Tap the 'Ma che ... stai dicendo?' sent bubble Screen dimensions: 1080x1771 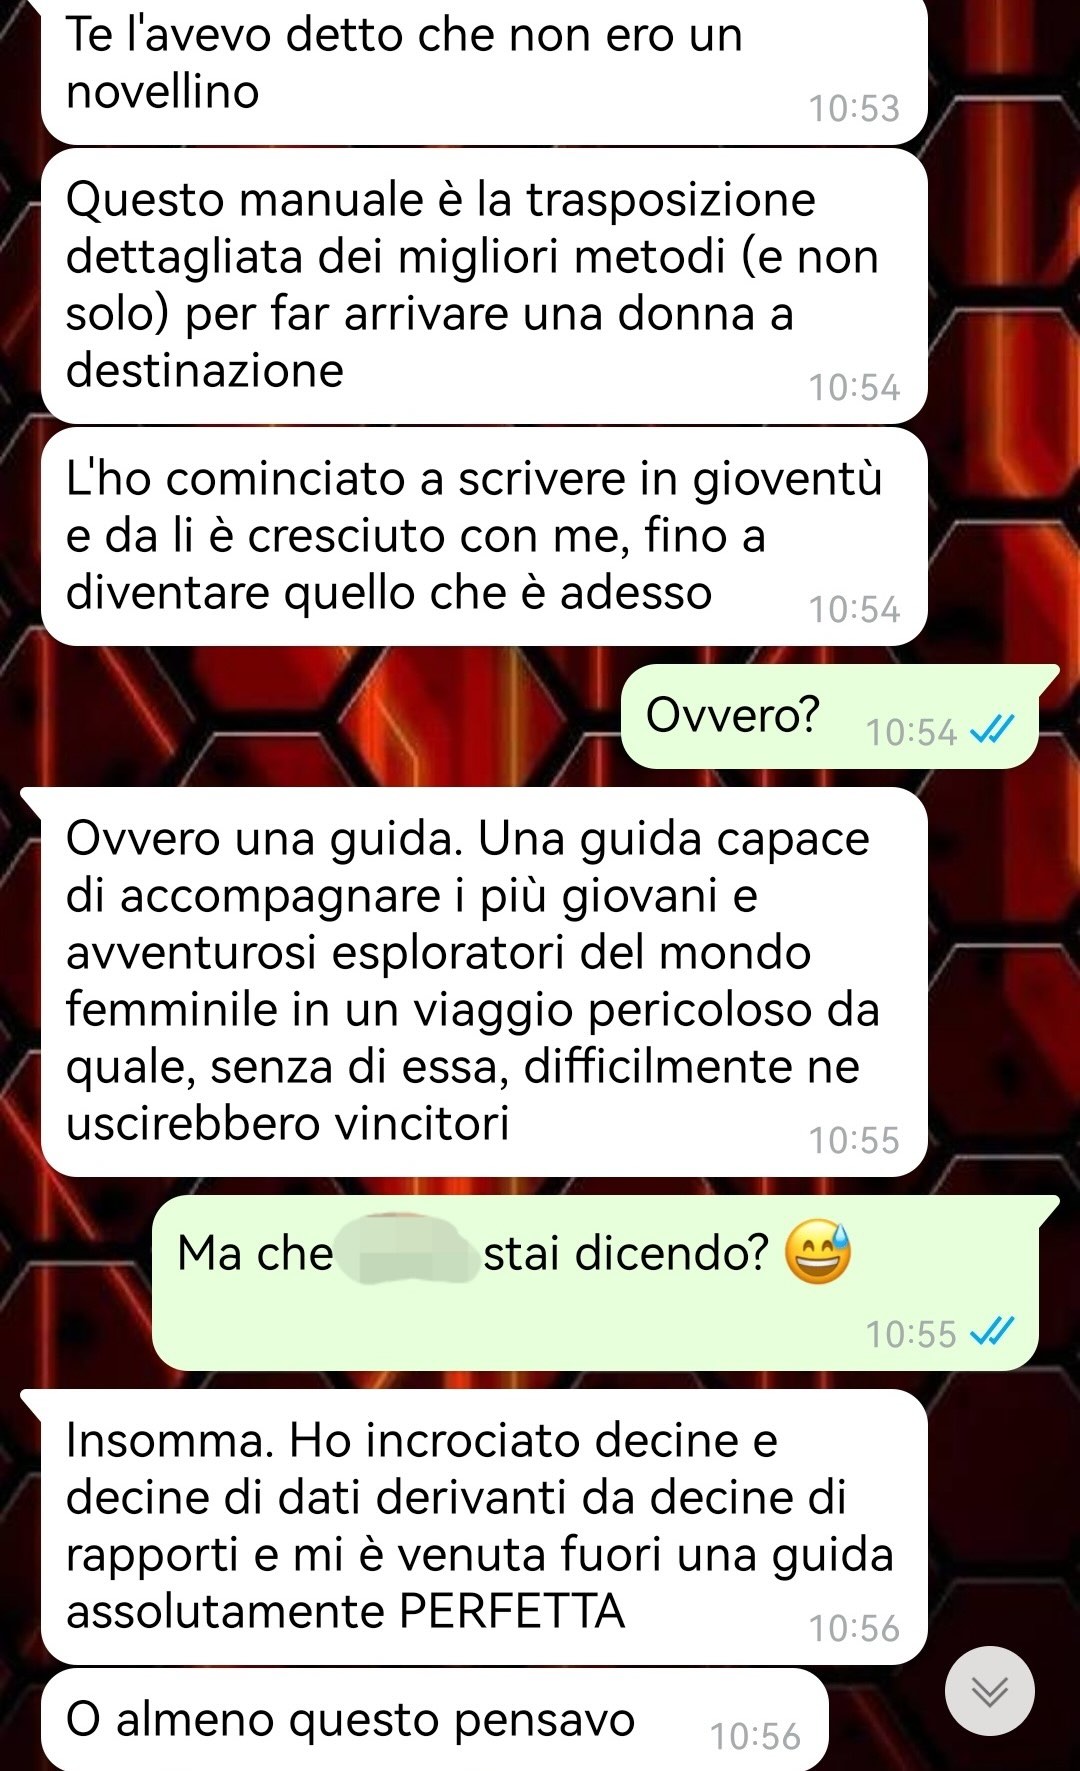[x=604, y=1283]
